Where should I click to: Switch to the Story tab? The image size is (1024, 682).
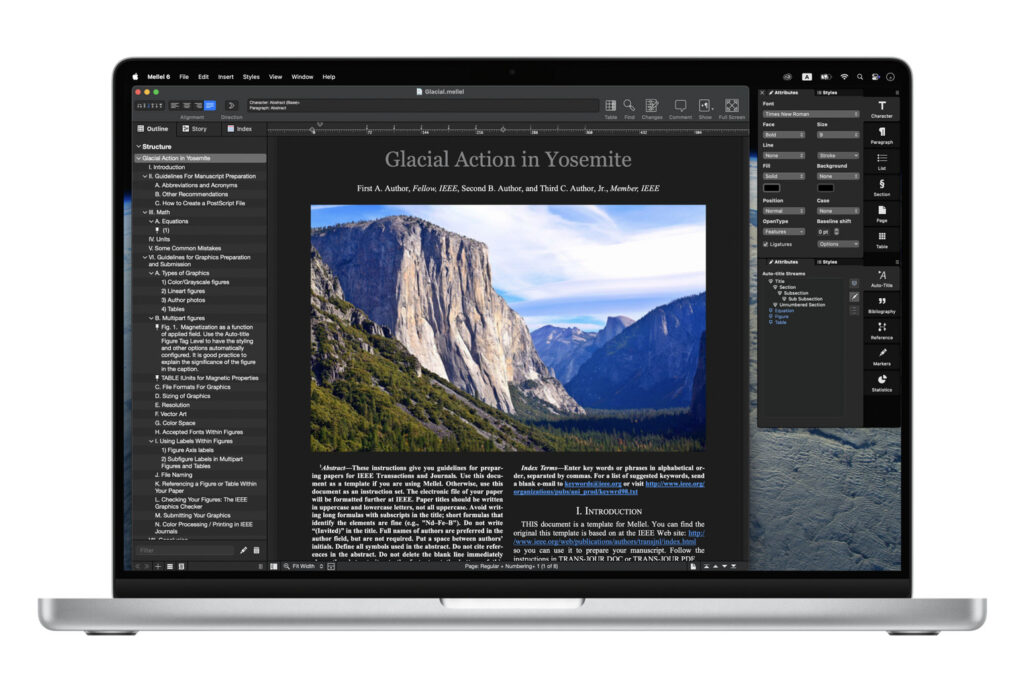pos(194,129)
